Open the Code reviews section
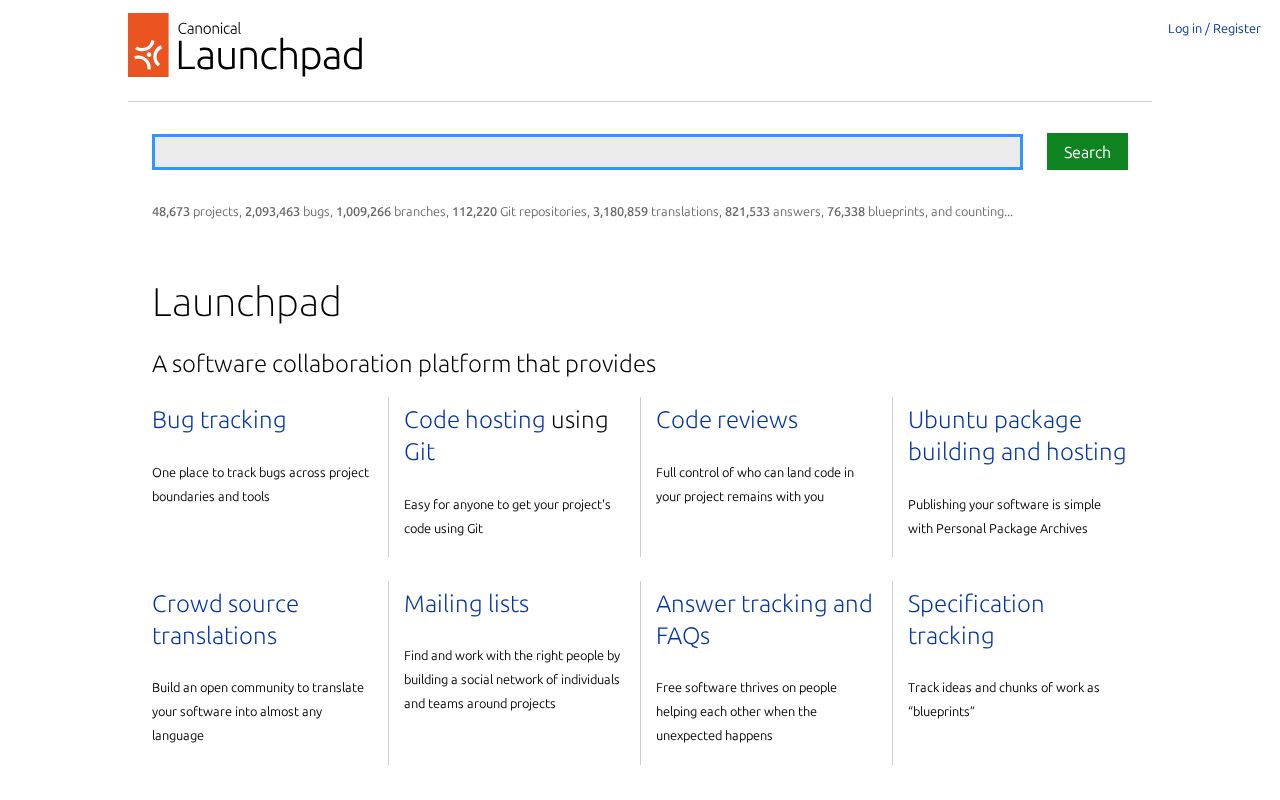 pyautogui.click(x=727, y=420)
